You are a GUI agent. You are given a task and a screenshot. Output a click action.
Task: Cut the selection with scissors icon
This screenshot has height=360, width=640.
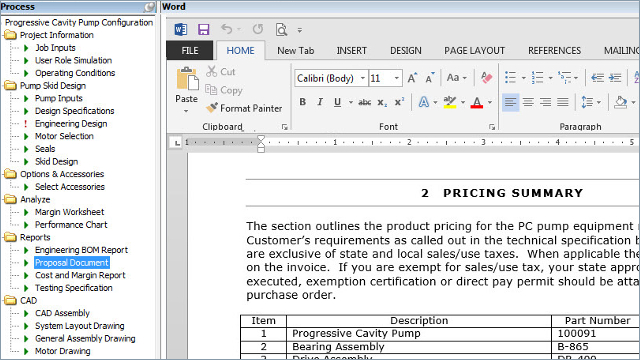220,72
